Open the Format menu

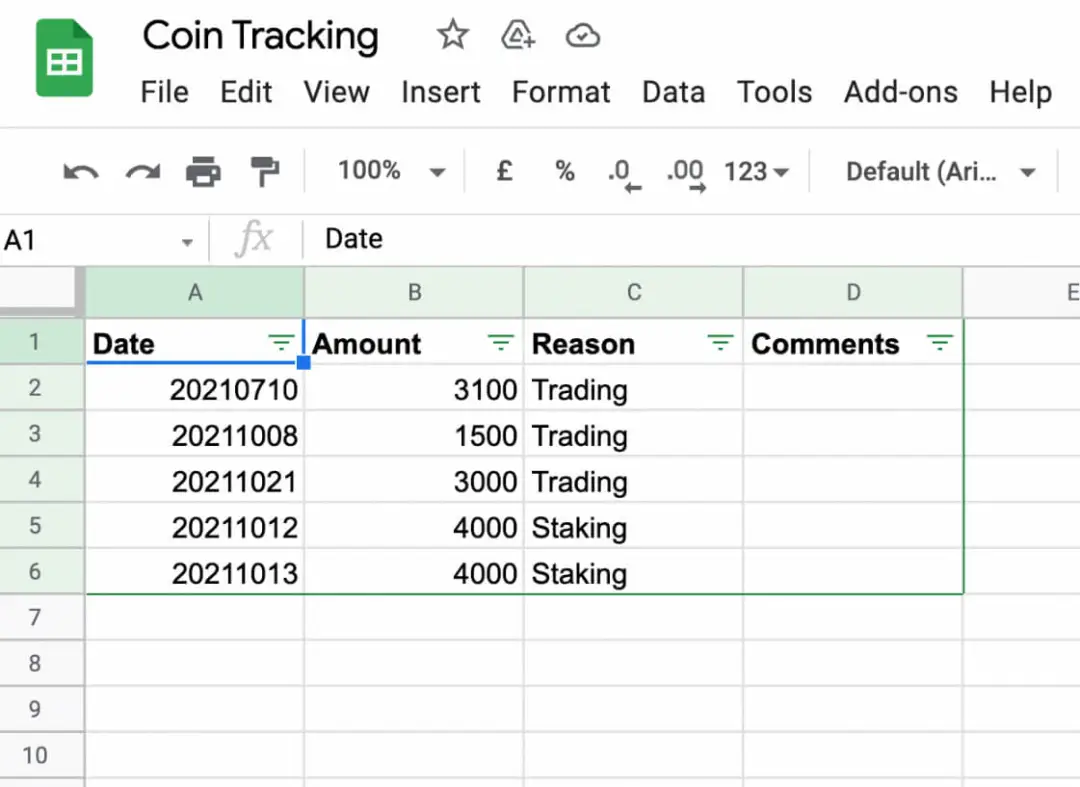561,92
